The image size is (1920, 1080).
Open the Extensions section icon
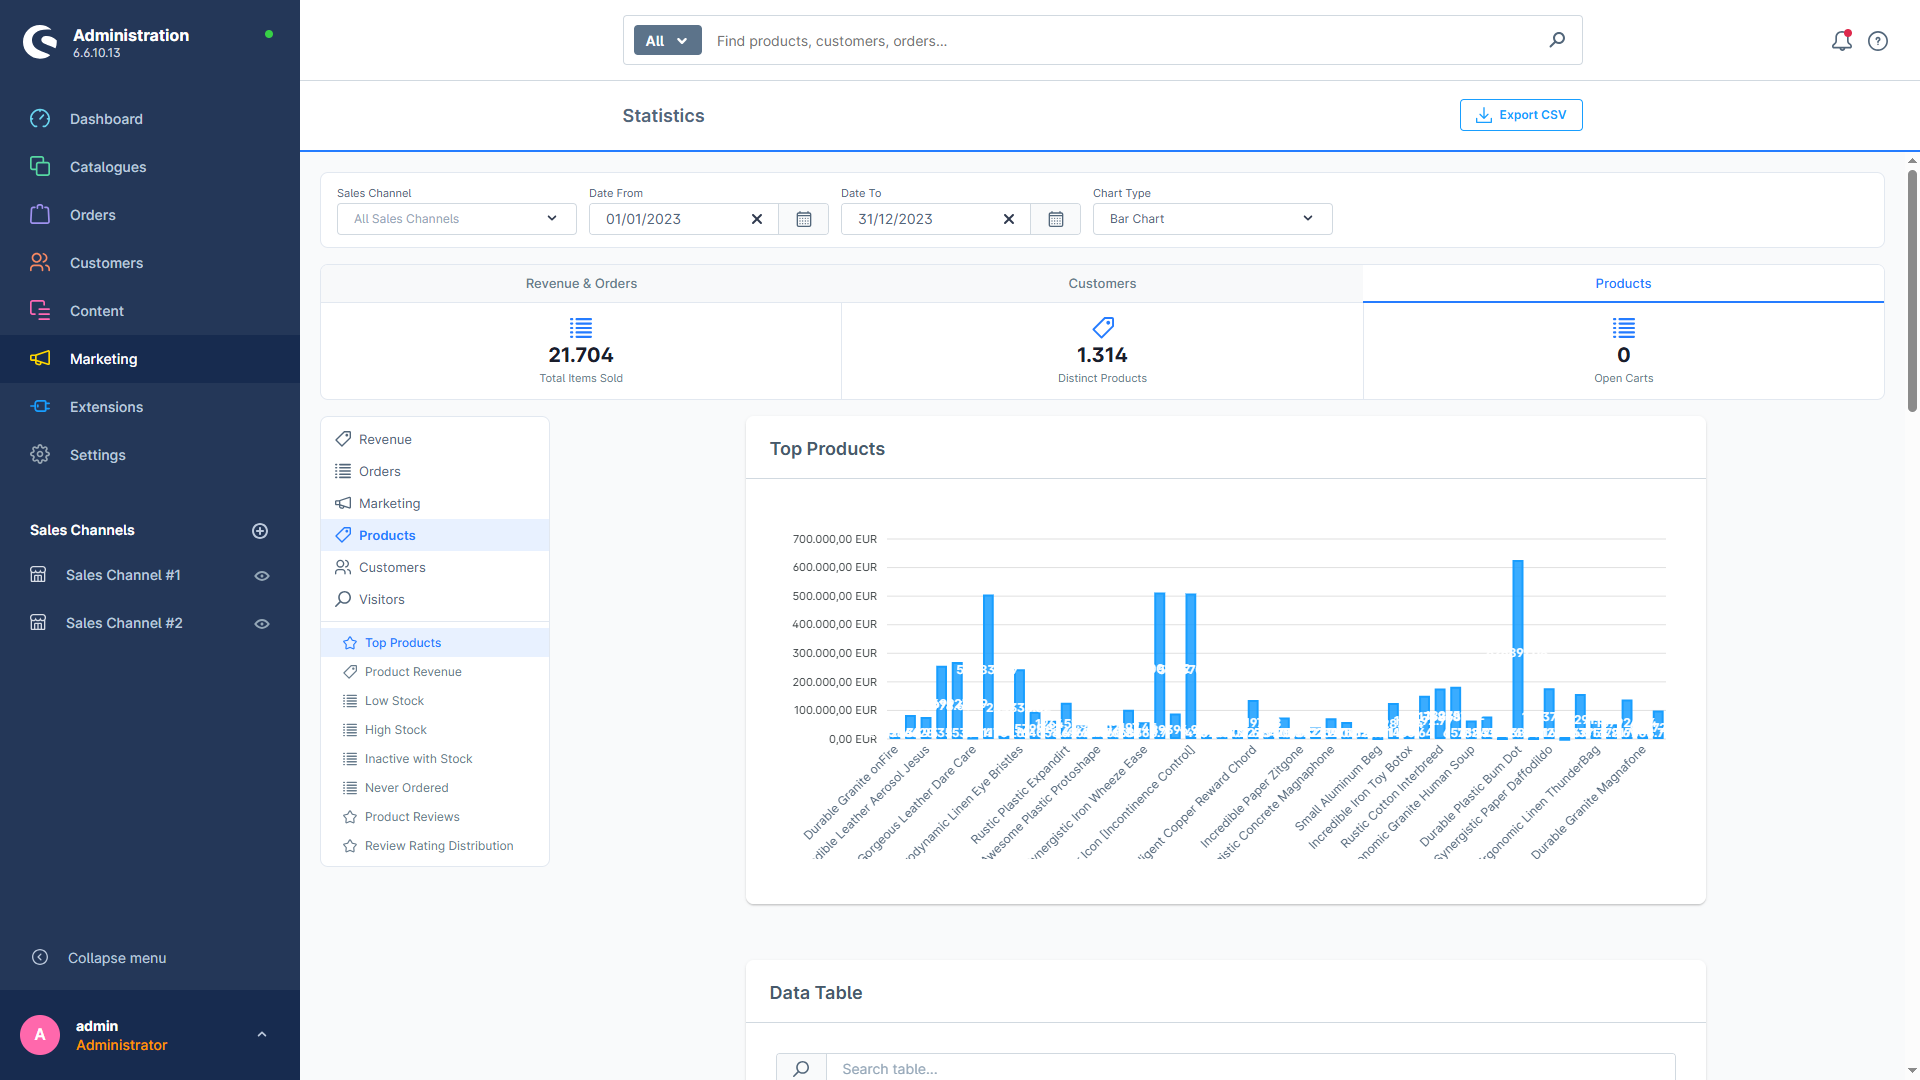(x=40, y=406)
